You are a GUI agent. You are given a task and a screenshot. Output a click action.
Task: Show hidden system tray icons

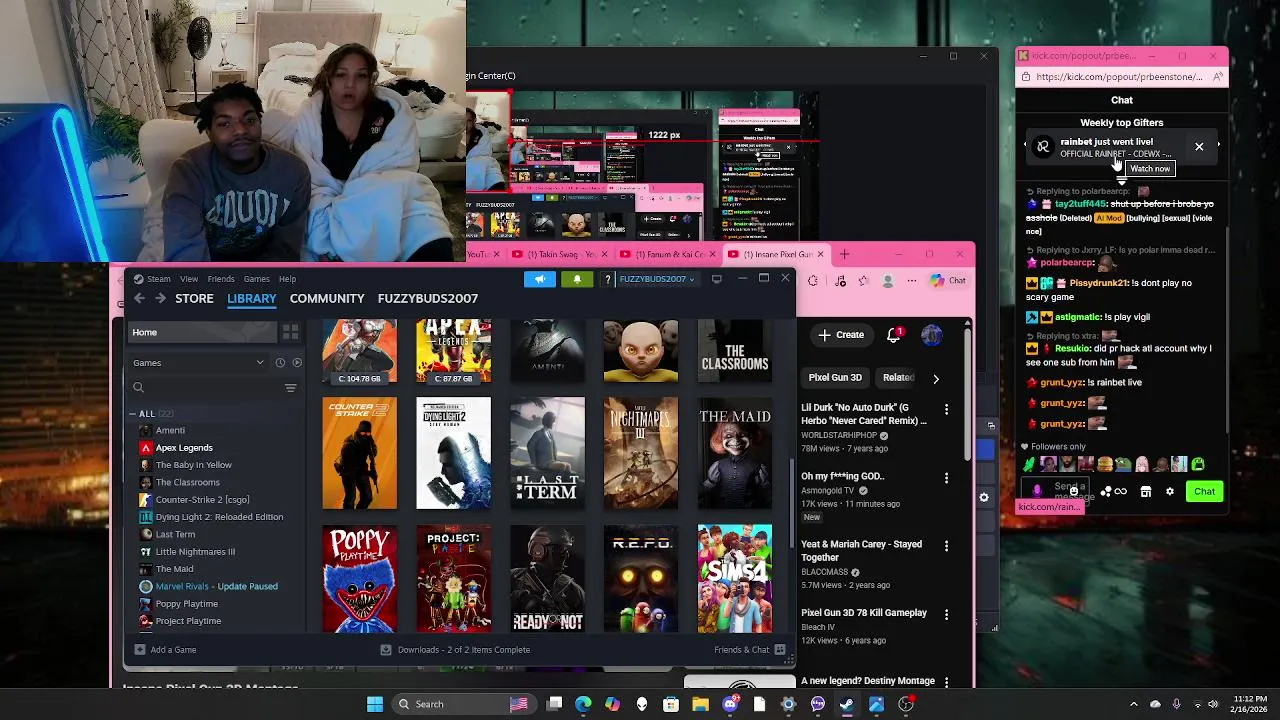coord(1133,704)
